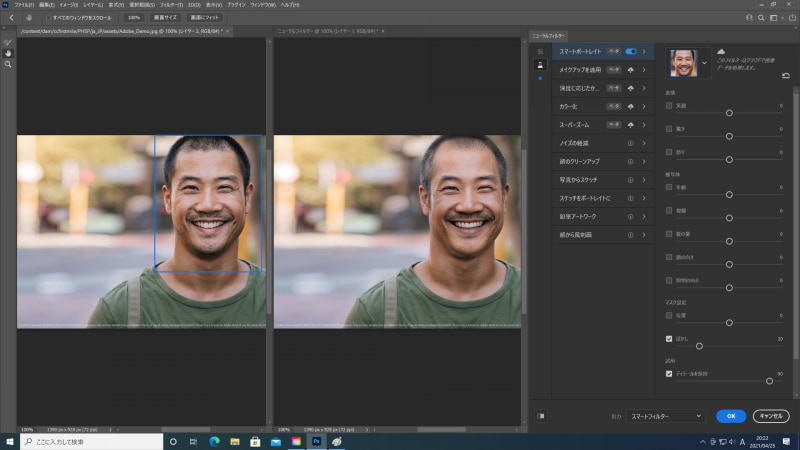This screenshot has height=450, width=800.
Task: Check the 年齢 checkbox
Action: [669, 187]
